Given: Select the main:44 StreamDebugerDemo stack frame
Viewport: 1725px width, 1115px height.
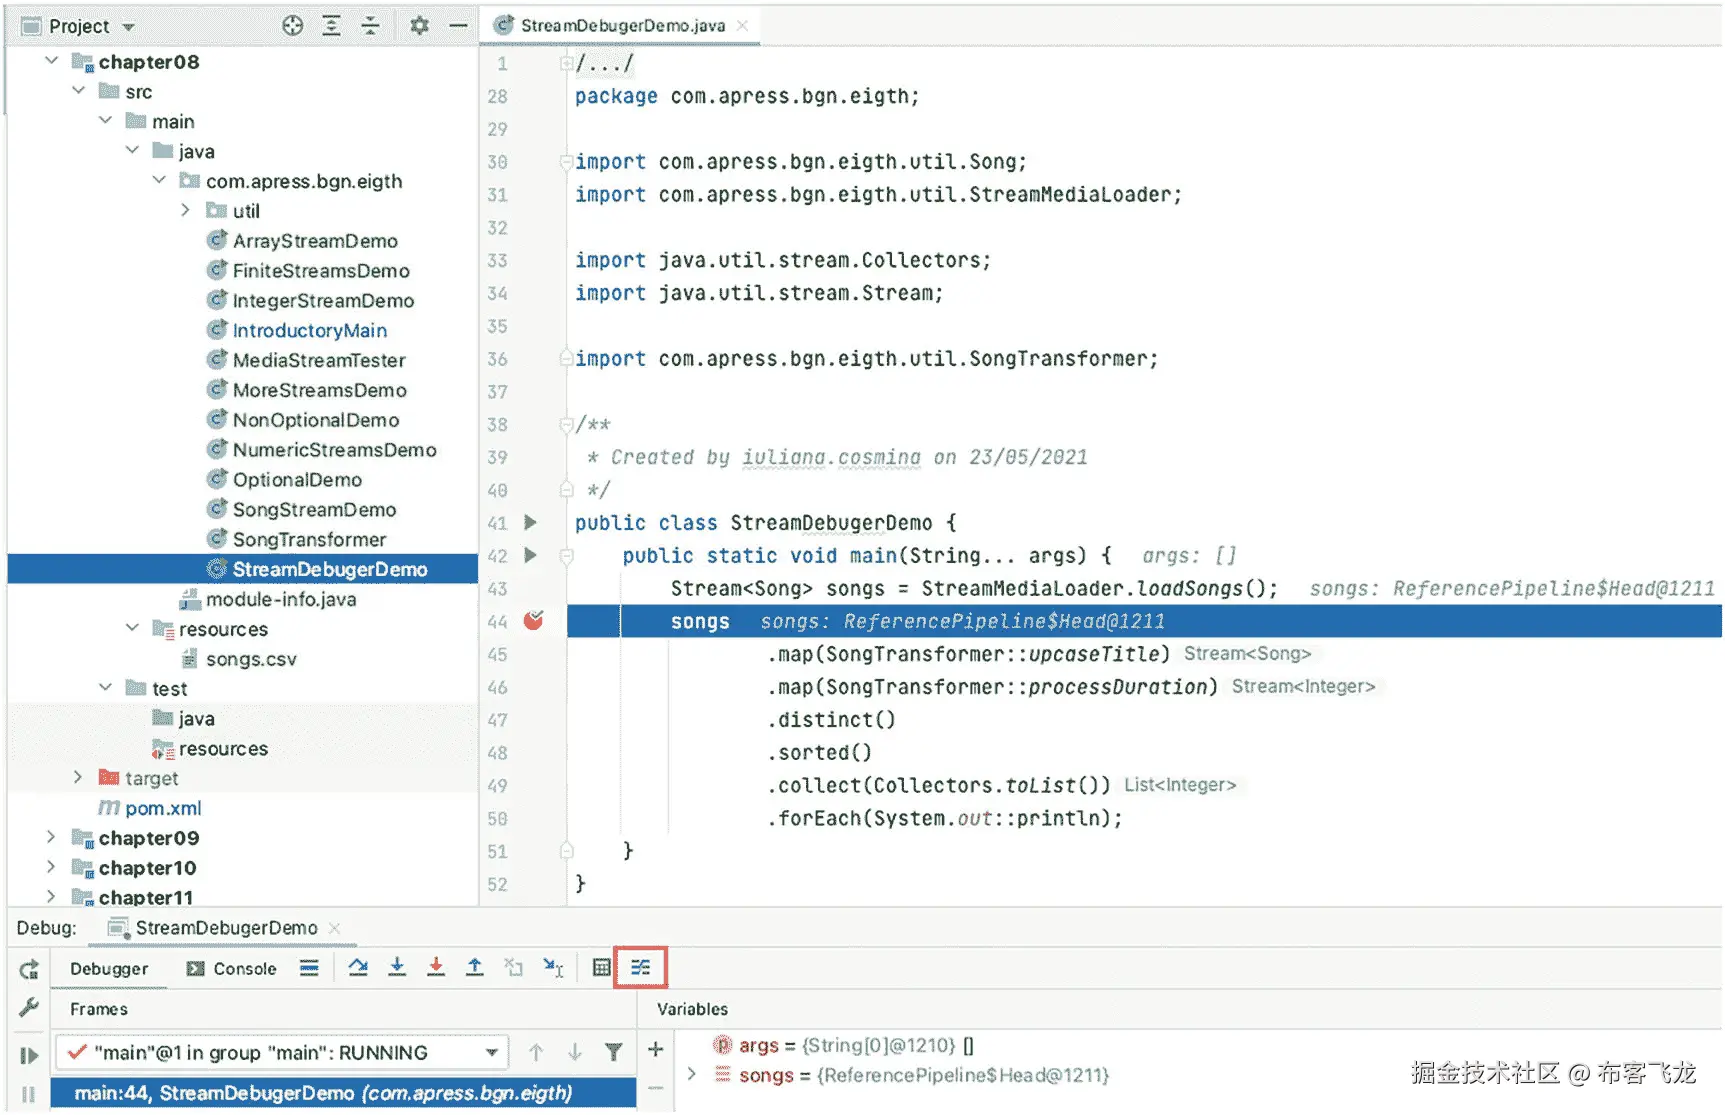Looking at the screenshot, I should (x=343, y=1093).
